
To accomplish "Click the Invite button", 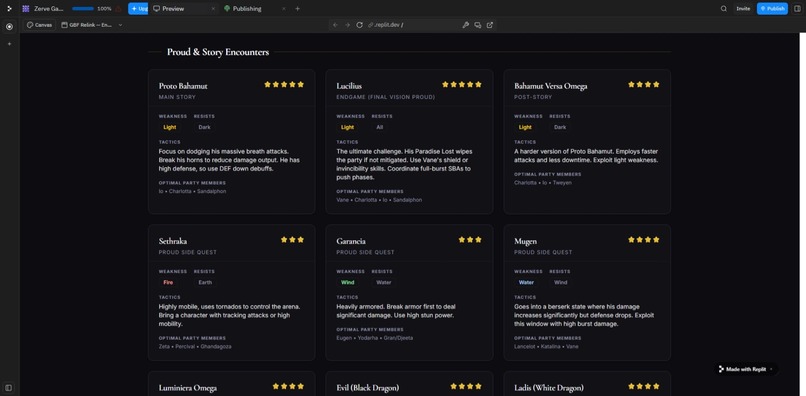I will click(x=743, y=9).
